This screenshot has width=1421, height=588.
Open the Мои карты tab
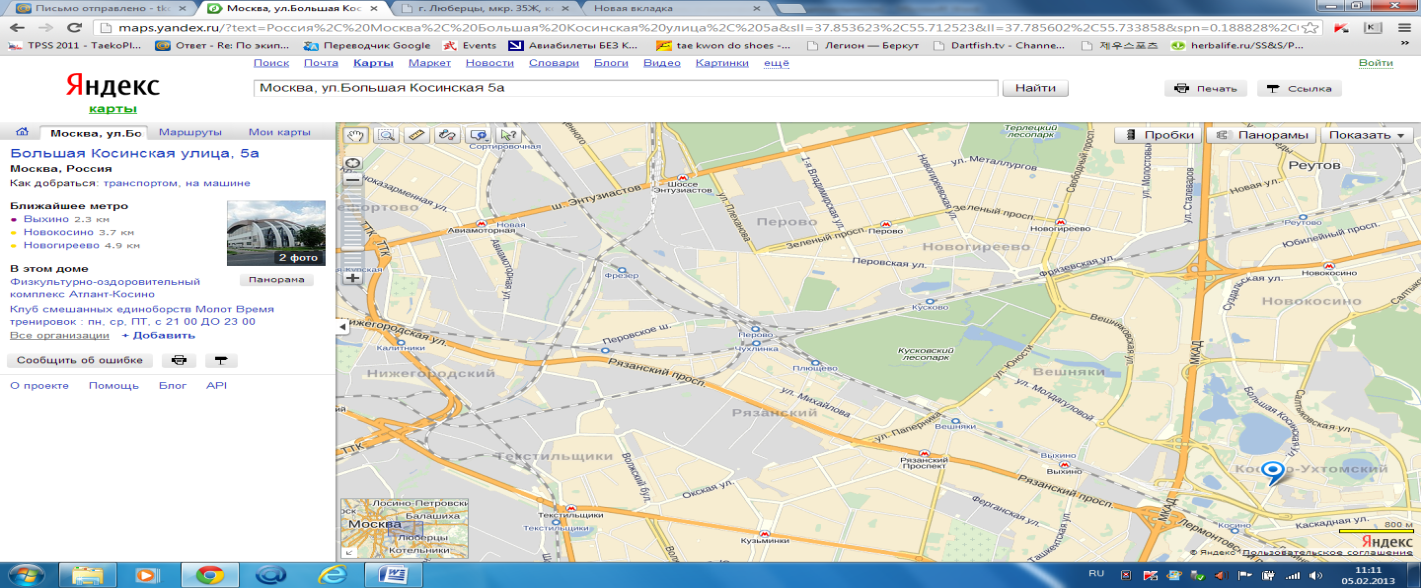(280, 132)
